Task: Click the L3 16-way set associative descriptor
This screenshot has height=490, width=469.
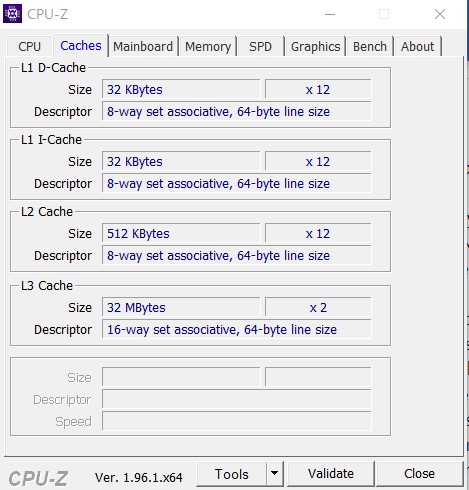Action: (x=237, y=329)
